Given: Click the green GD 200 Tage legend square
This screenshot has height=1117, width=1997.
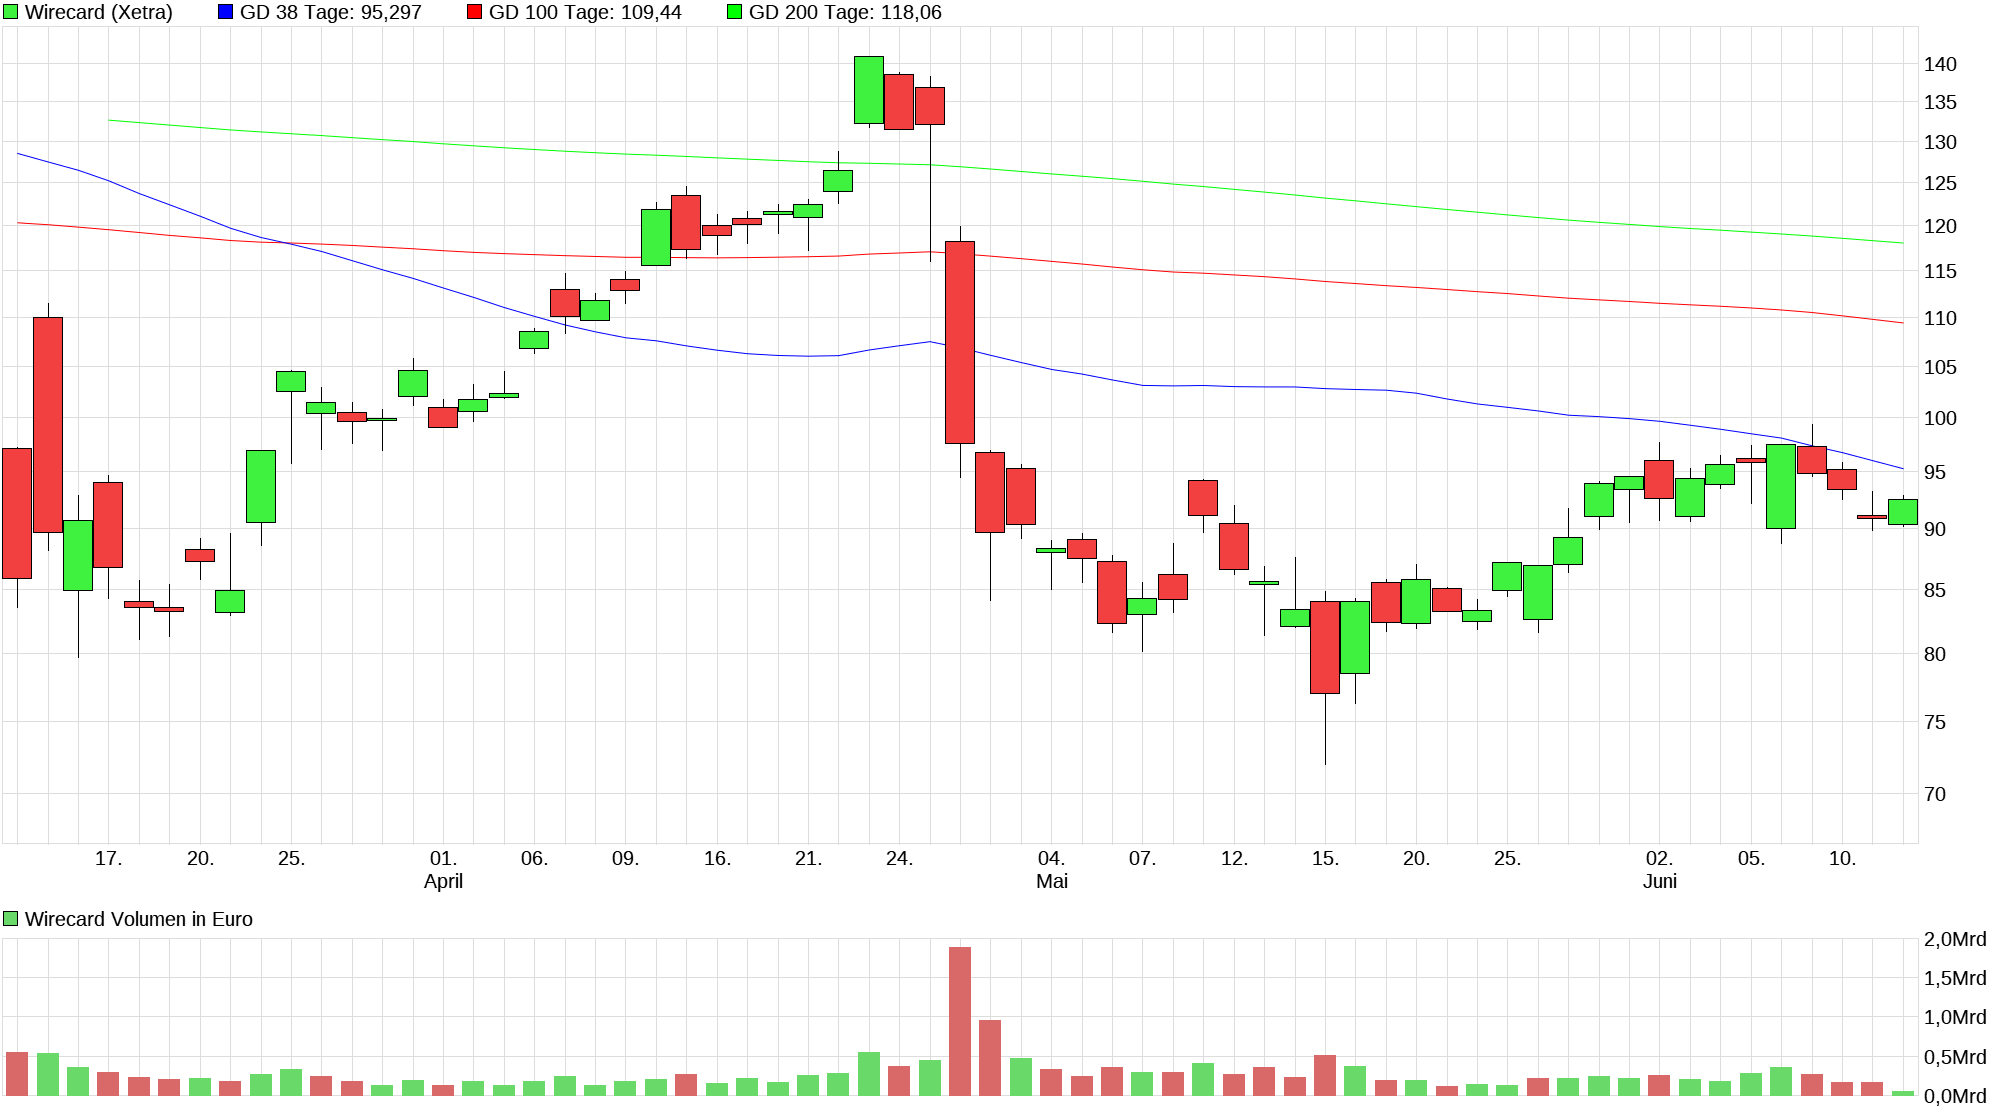Looking at the screenshot, I should pos(734,12).
